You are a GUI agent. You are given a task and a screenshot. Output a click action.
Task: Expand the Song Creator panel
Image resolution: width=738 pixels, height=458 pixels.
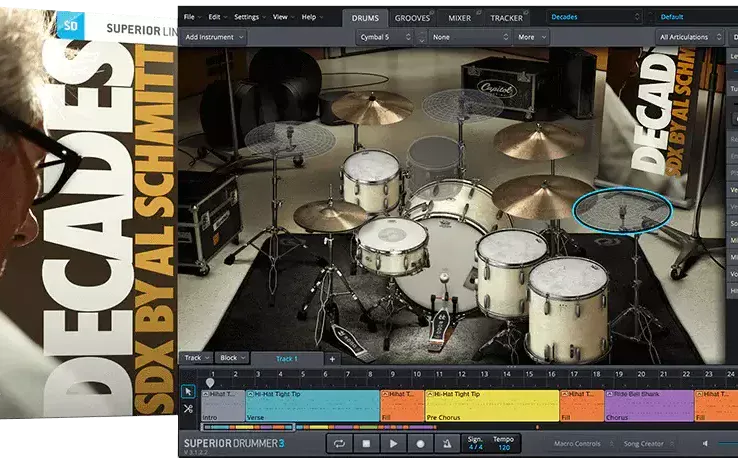(x=648, y=443)
